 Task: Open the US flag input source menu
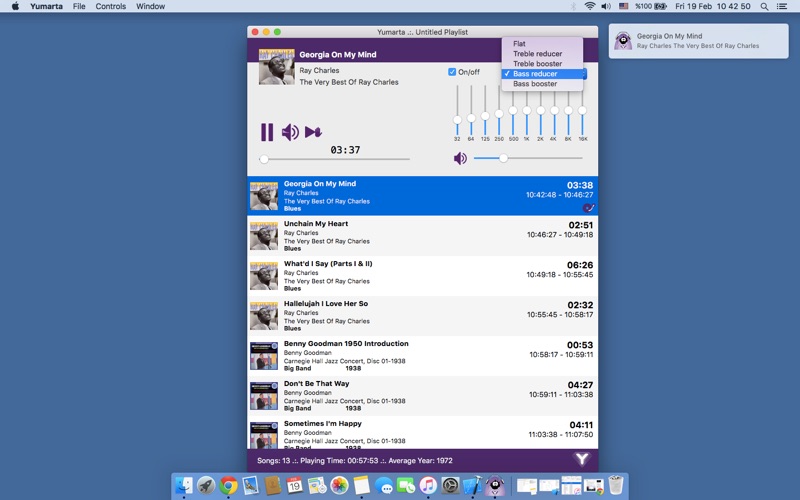pyautogui.click(x=623, y=7)
